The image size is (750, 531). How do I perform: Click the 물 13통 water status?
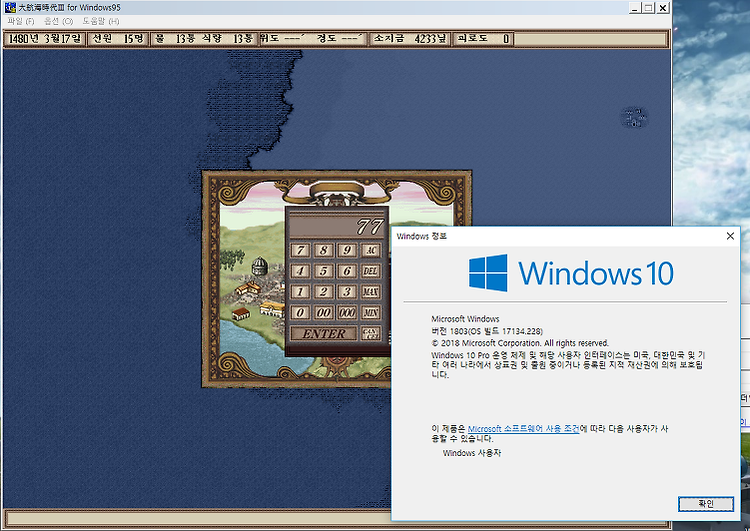[175, 39]
